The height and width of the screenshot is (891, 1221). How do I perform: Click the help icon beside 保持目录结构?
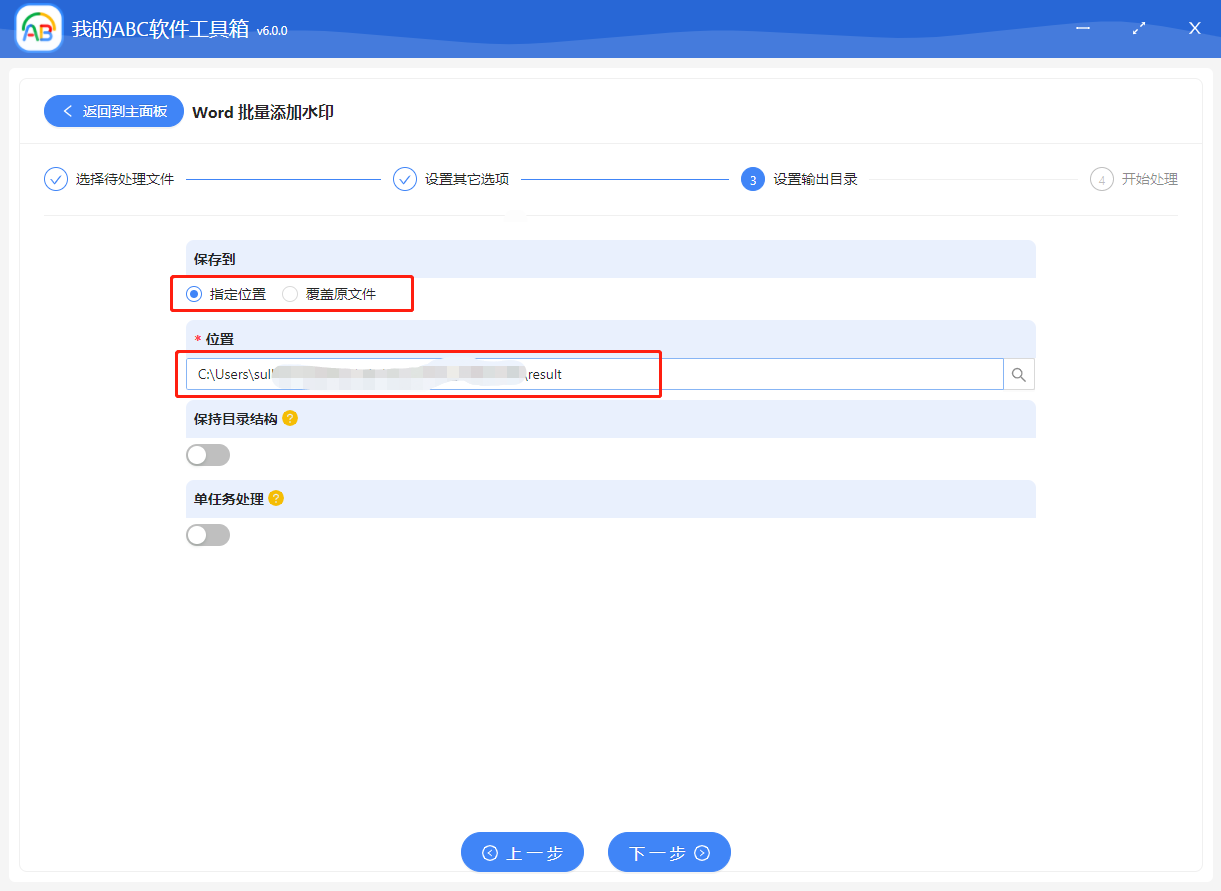click(x=290, y=419)
